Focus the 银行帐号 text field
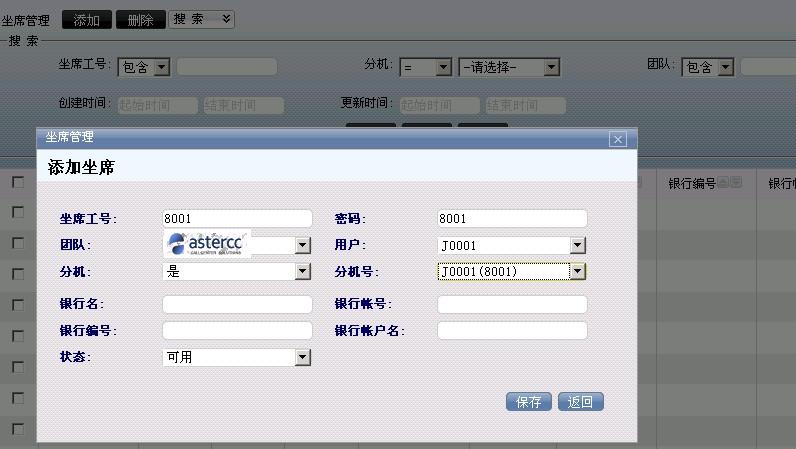Image resolution: width=796 pixels, height=449 pixels. [x=512, y=304]
